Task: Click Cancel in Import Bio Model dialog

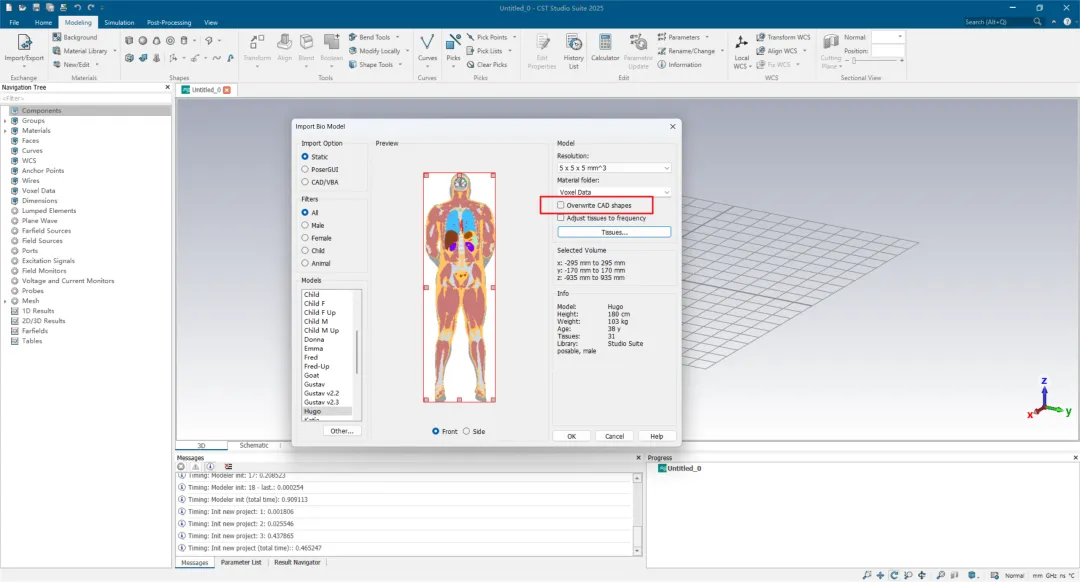Action: [614, 436]
